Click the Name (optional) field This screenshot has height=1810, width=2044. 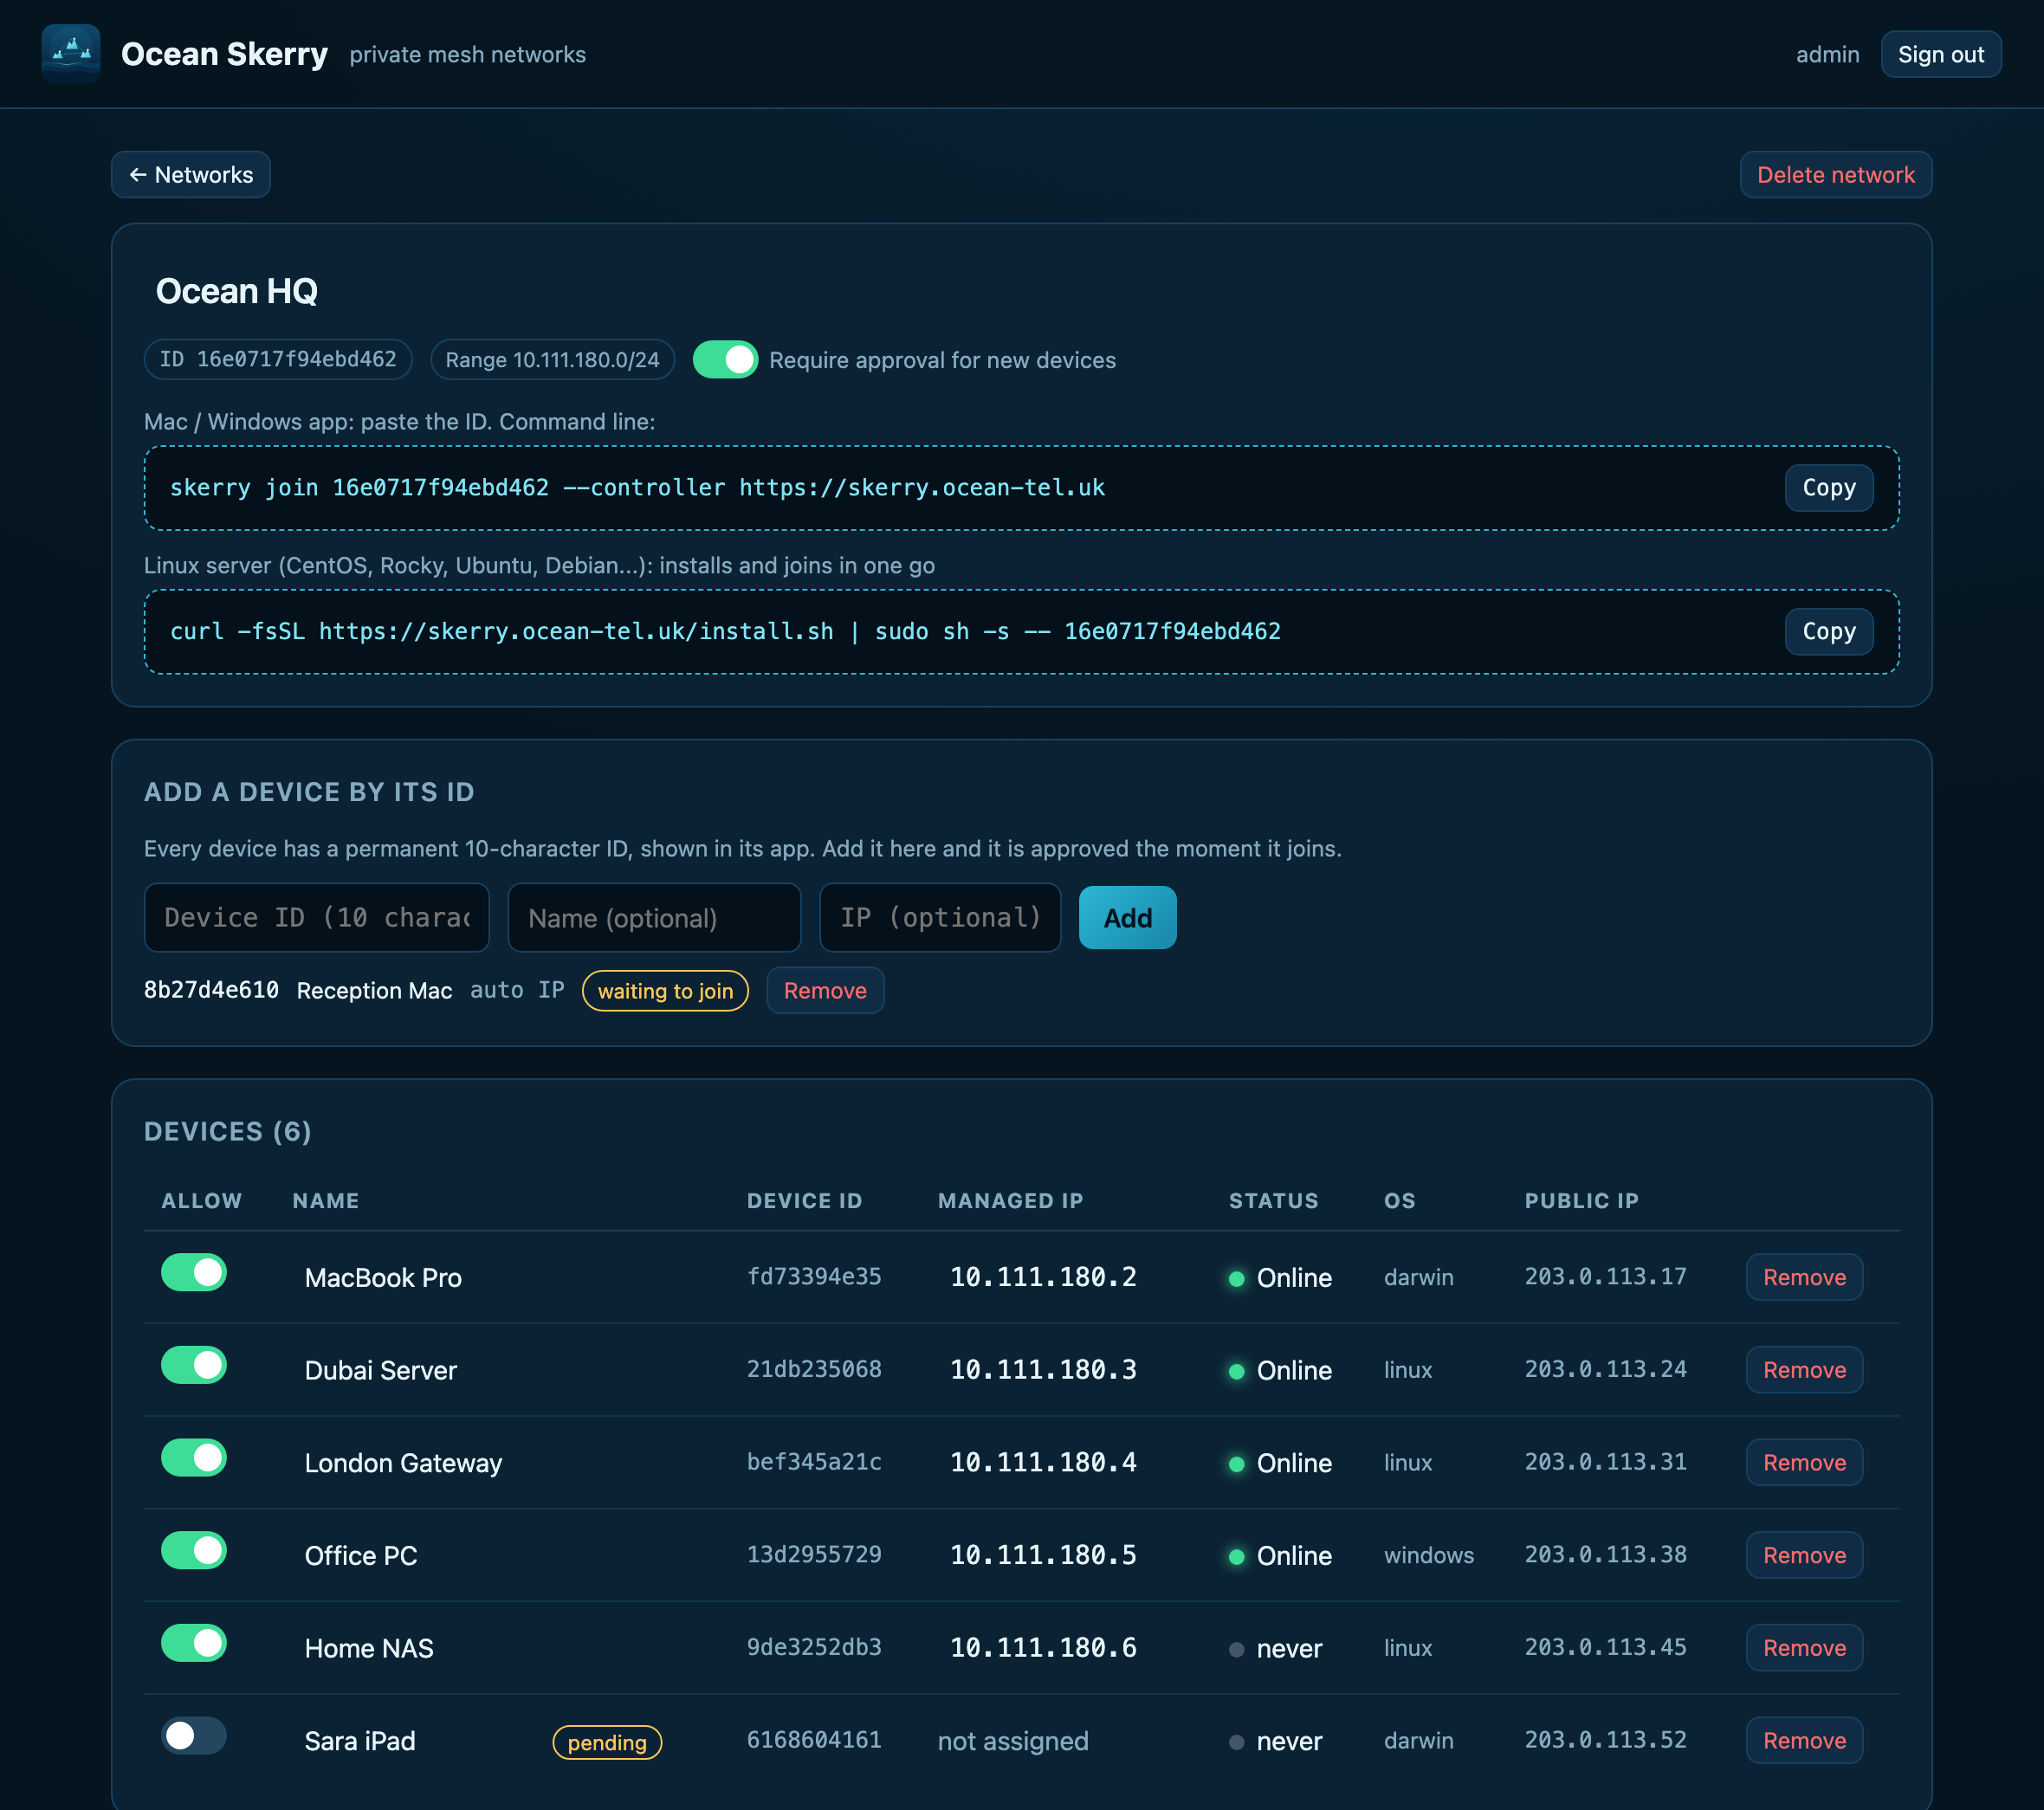click(x=655, y=918)
